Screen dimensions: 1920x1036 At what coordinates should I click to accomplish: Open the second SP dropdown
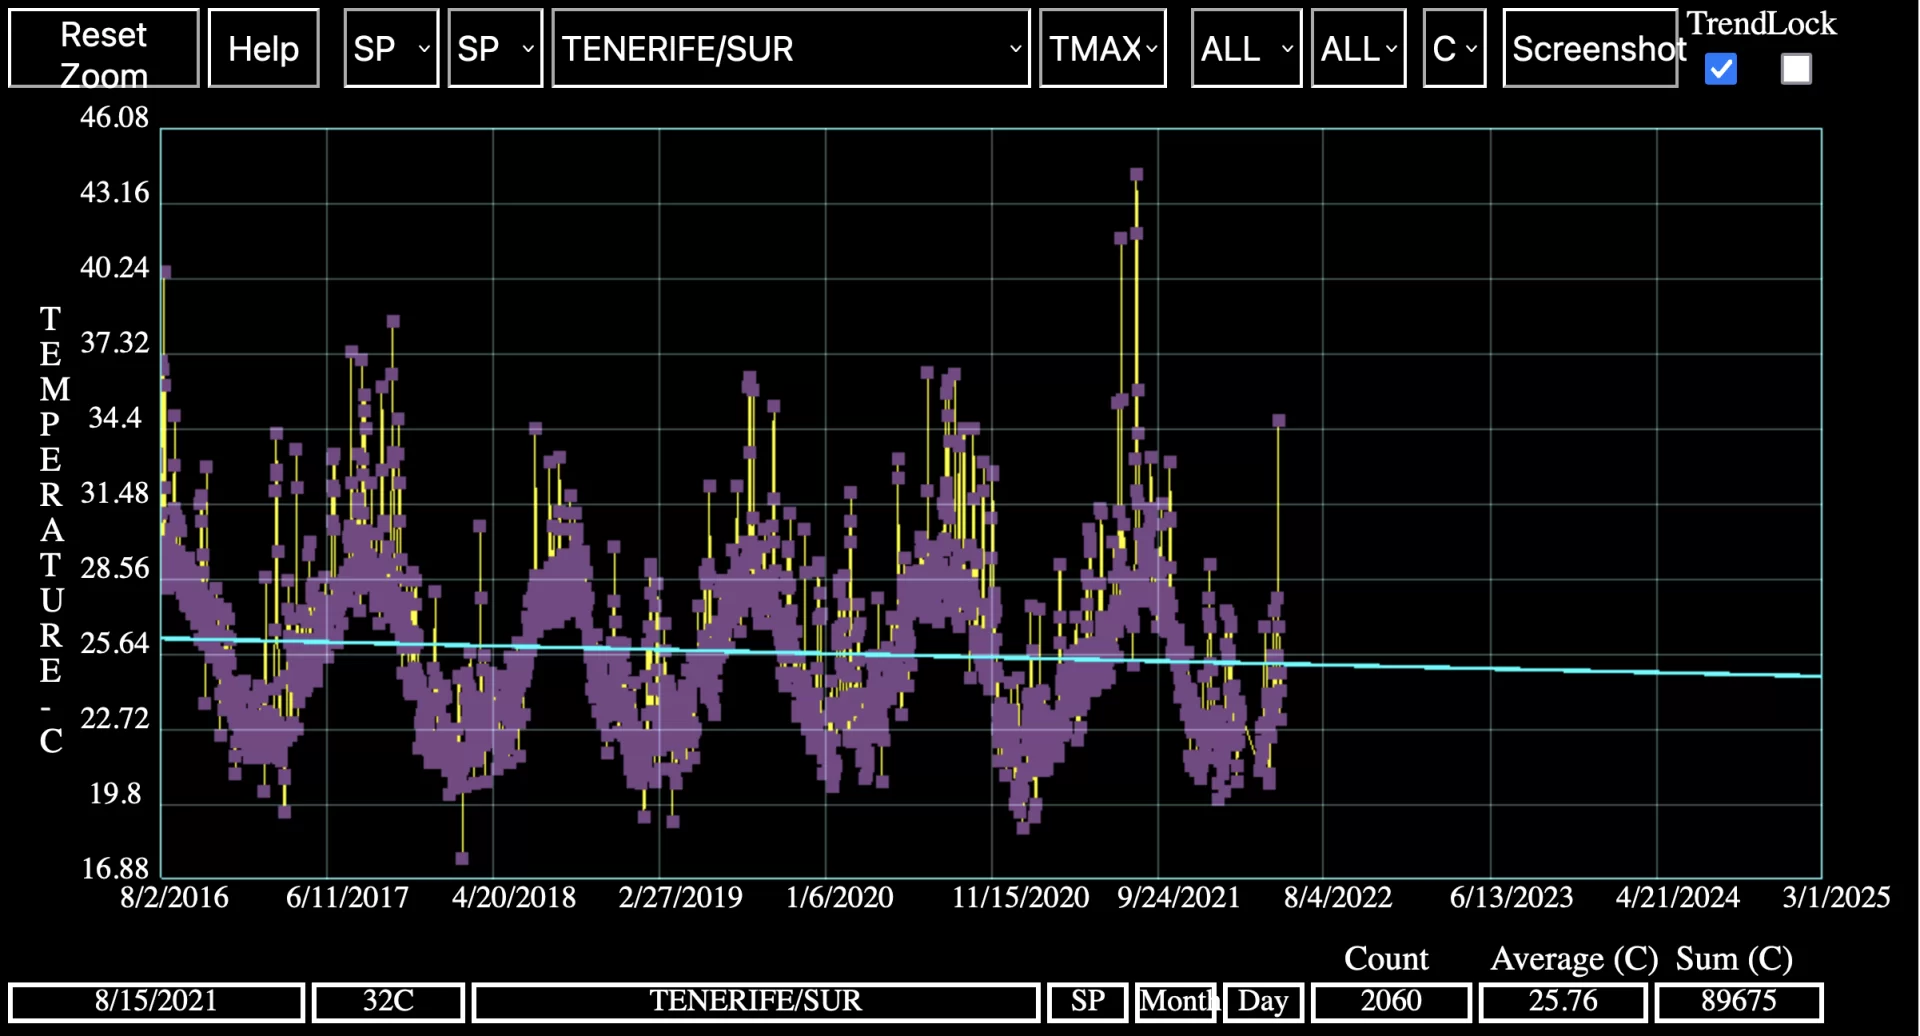494,47
